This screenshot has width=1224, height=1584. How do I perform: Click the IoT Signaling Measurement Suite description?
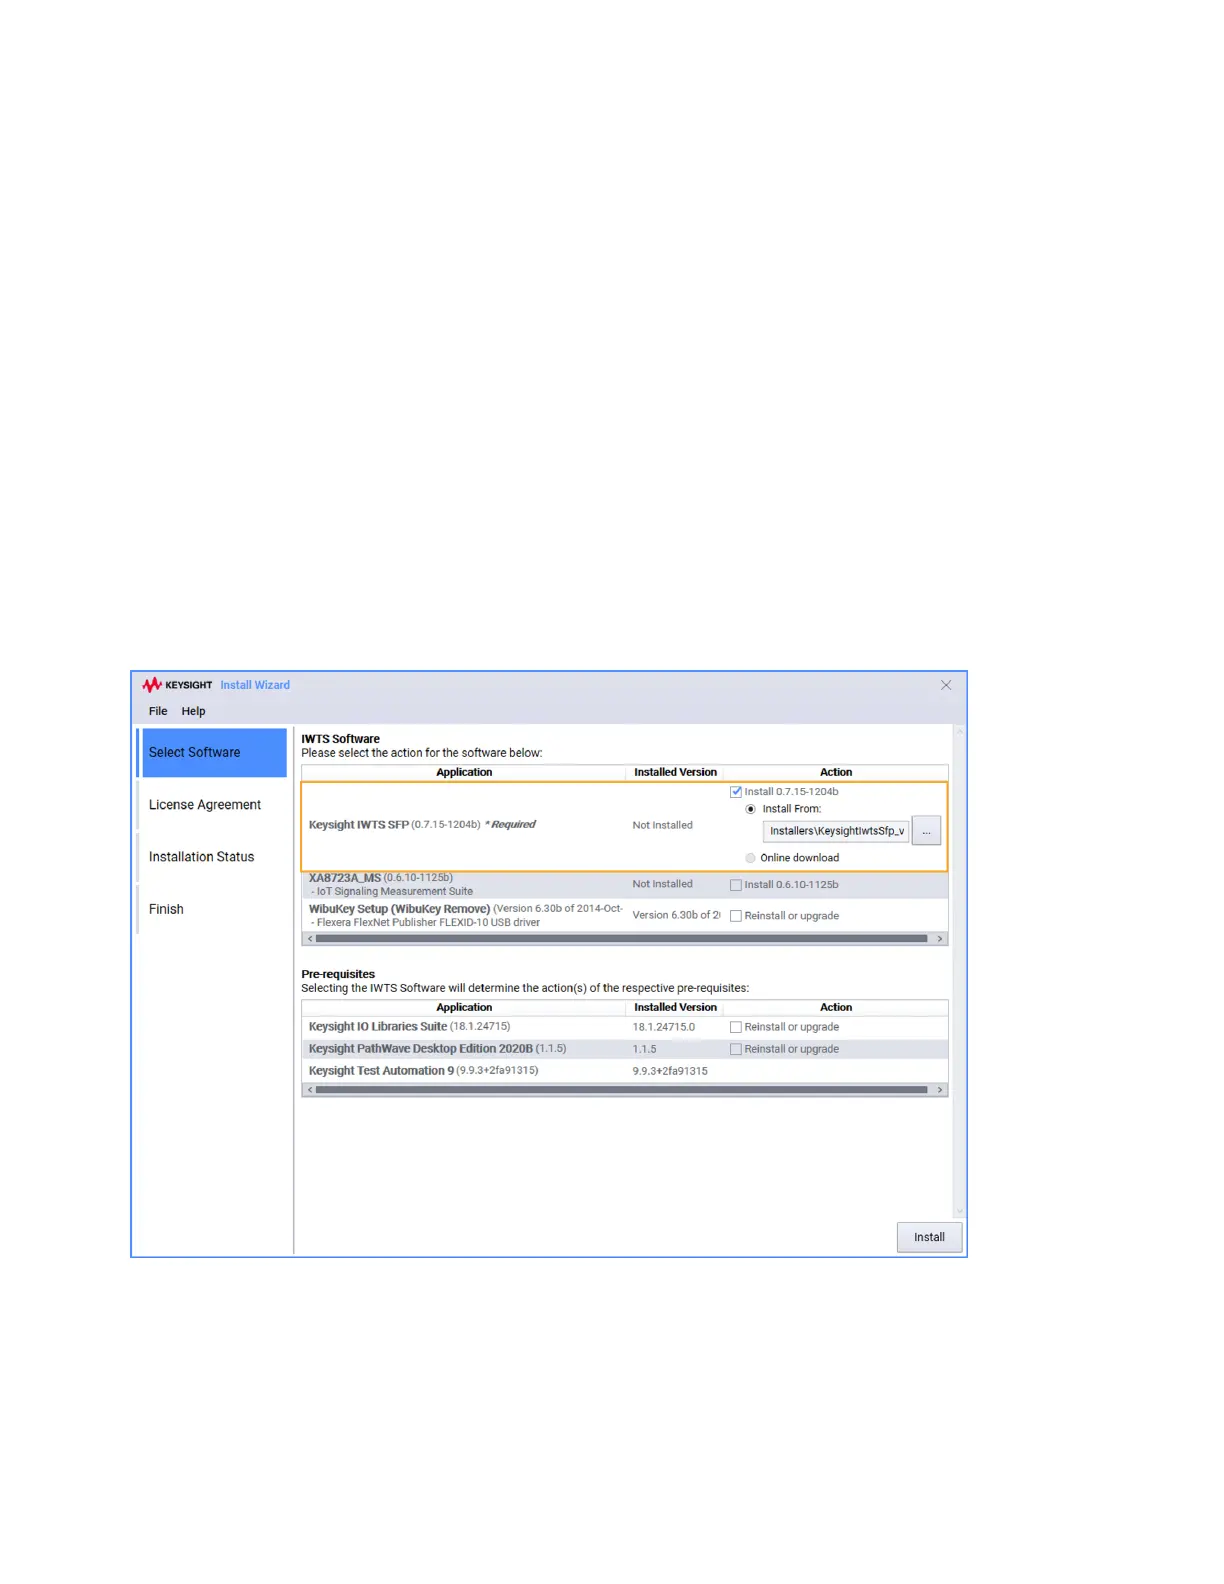392,891
